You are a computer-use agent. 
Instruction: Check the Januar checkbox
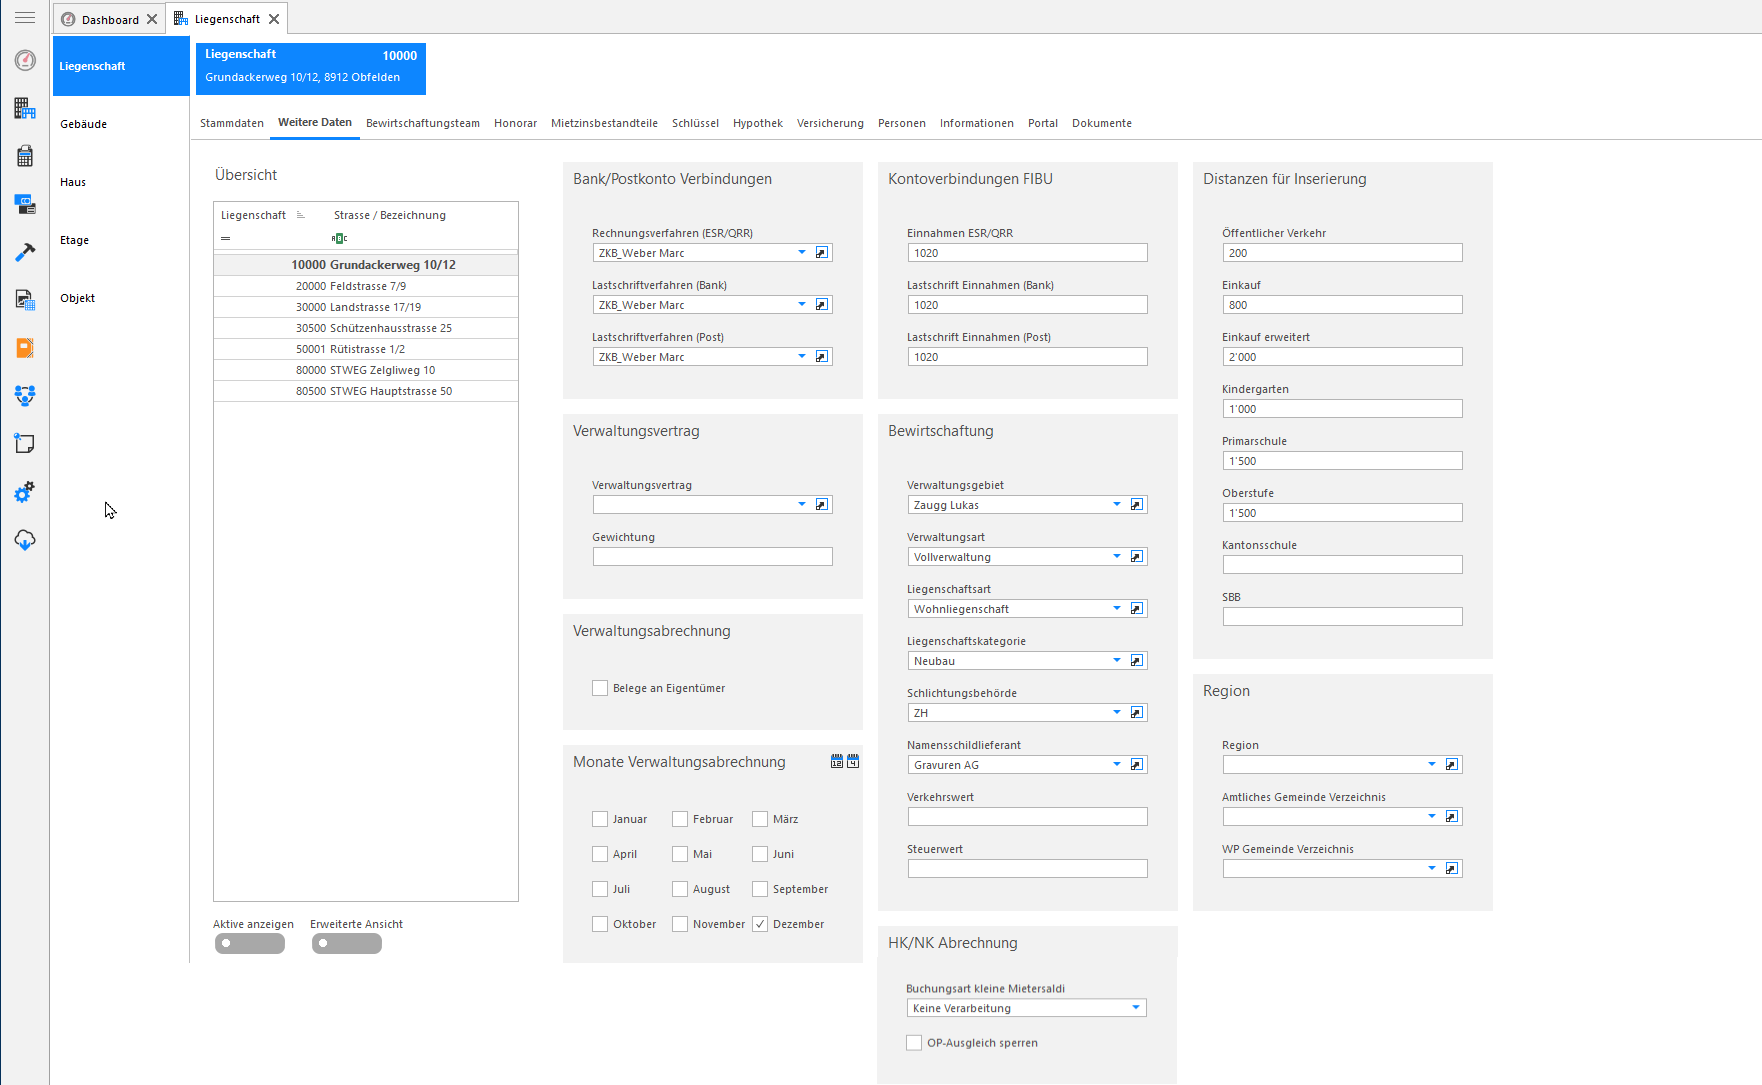click(600, 819)
